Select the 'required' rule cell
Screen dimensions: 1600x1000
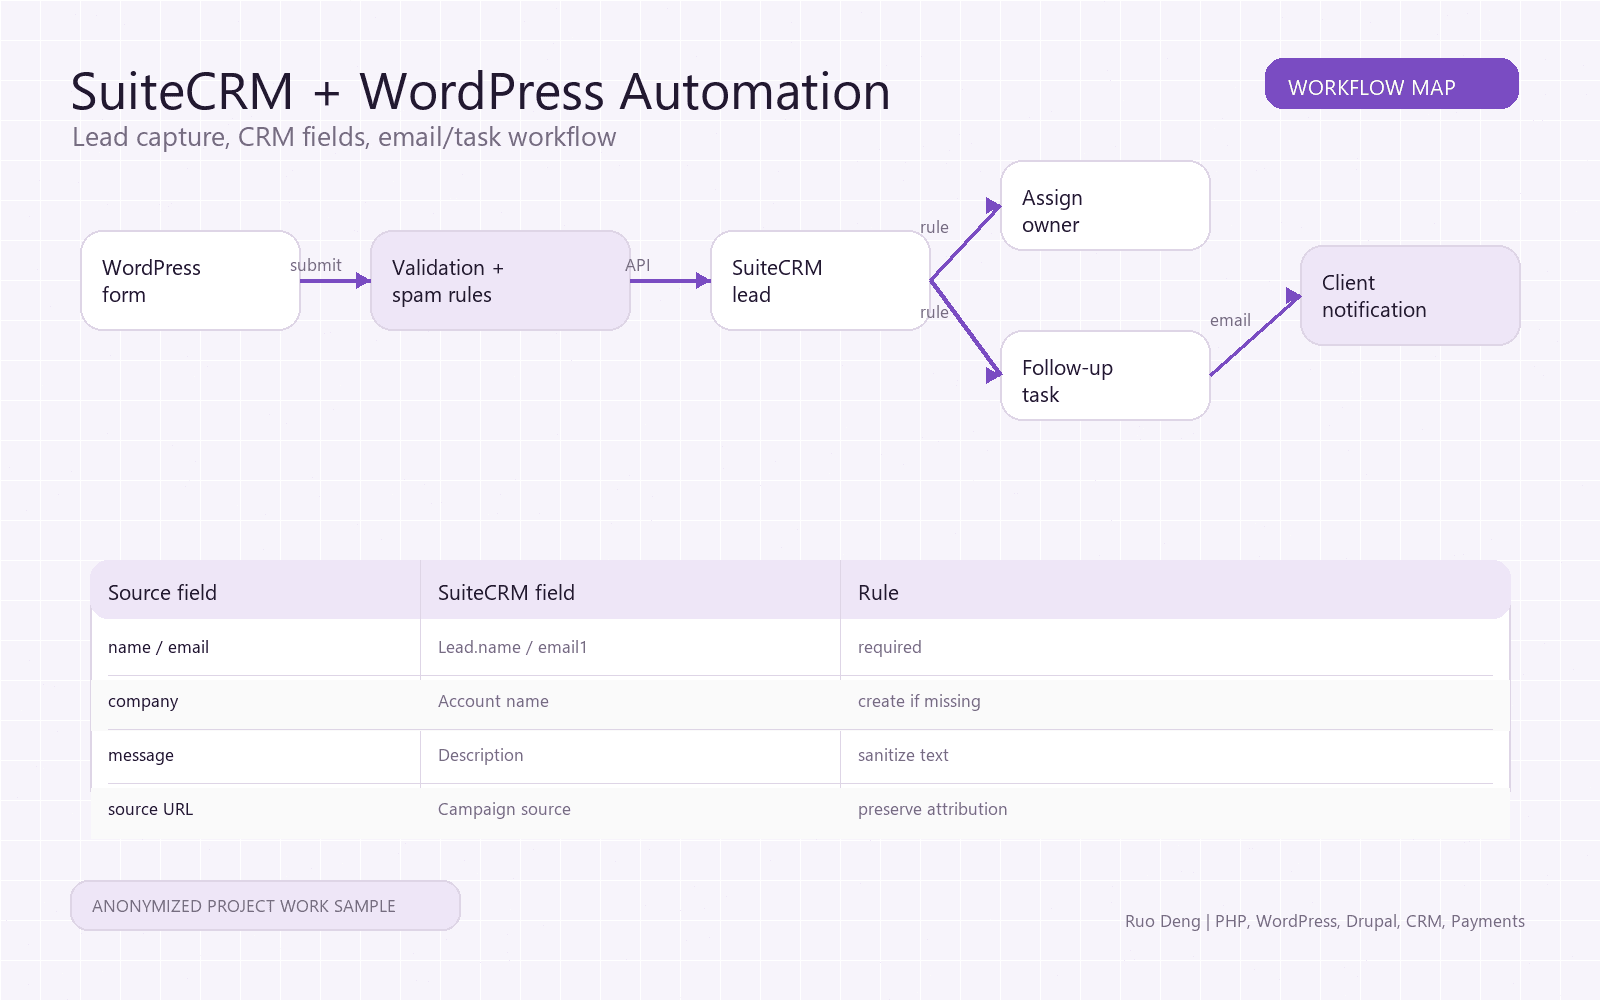click(x=1175, y=647)
